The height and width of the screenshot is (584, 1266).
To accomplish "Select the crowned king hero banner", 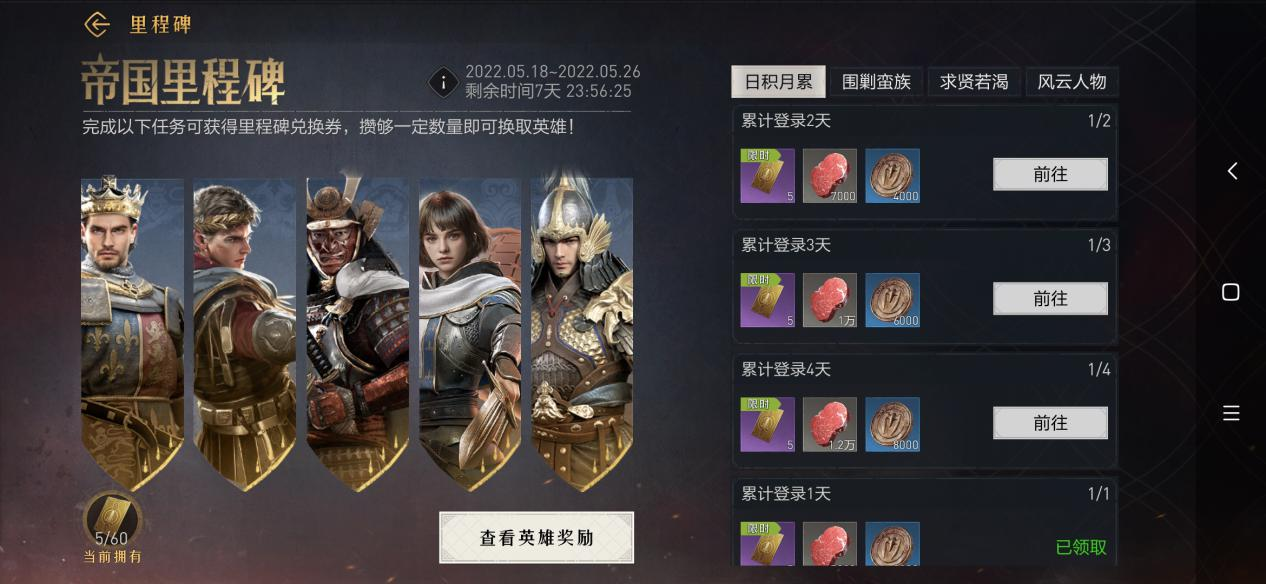I will [x=132, y=330].
